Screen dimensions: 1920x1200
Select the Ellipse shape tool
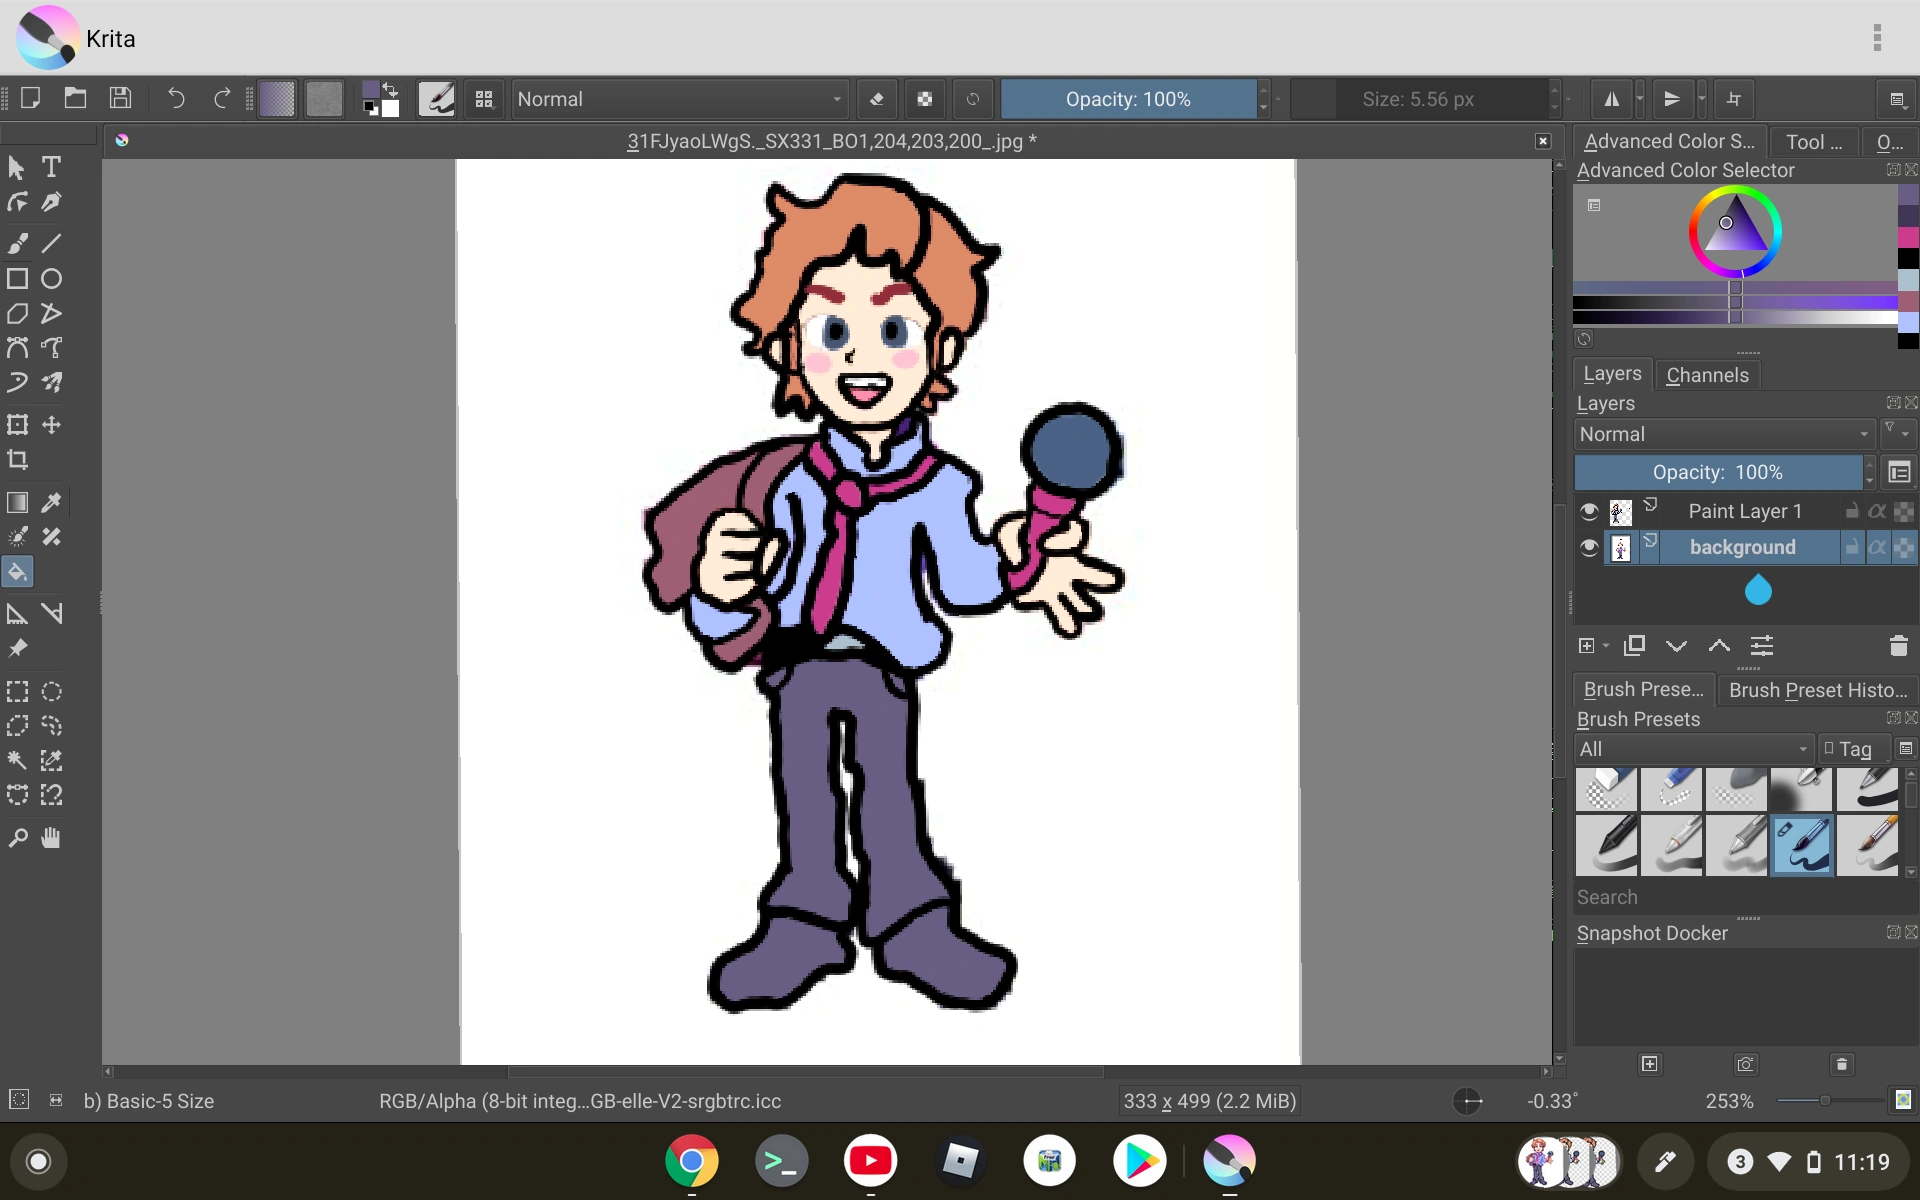pos(51,279)
